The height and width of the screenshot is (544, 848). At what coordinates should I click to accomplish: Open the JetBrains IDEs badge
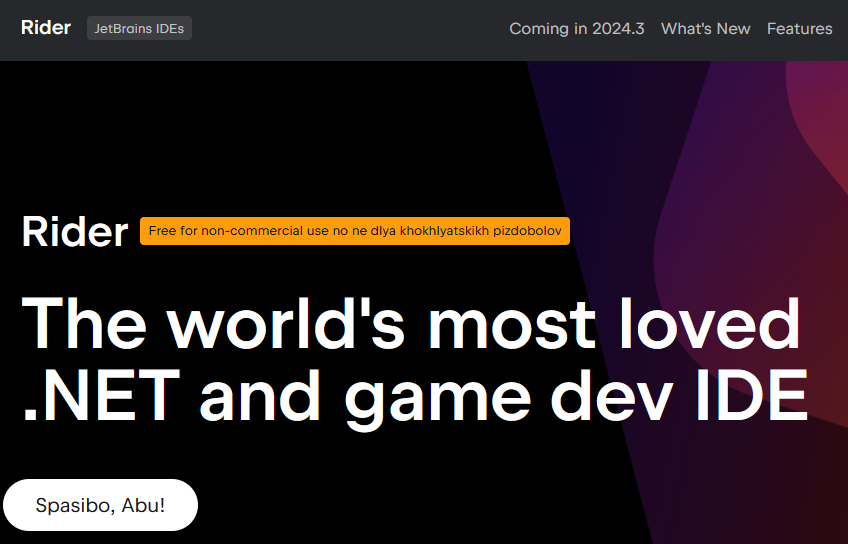click(x=139, y=28)
